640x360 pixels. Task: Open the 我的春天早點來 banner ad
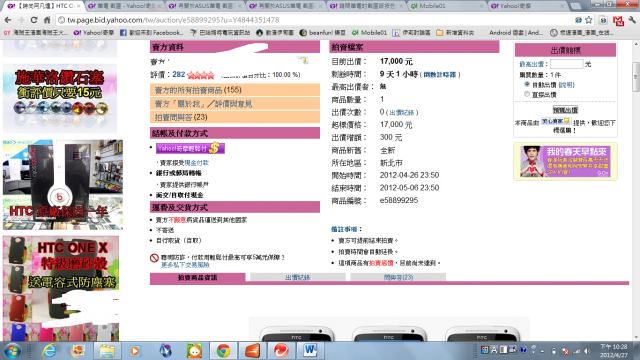565,162
